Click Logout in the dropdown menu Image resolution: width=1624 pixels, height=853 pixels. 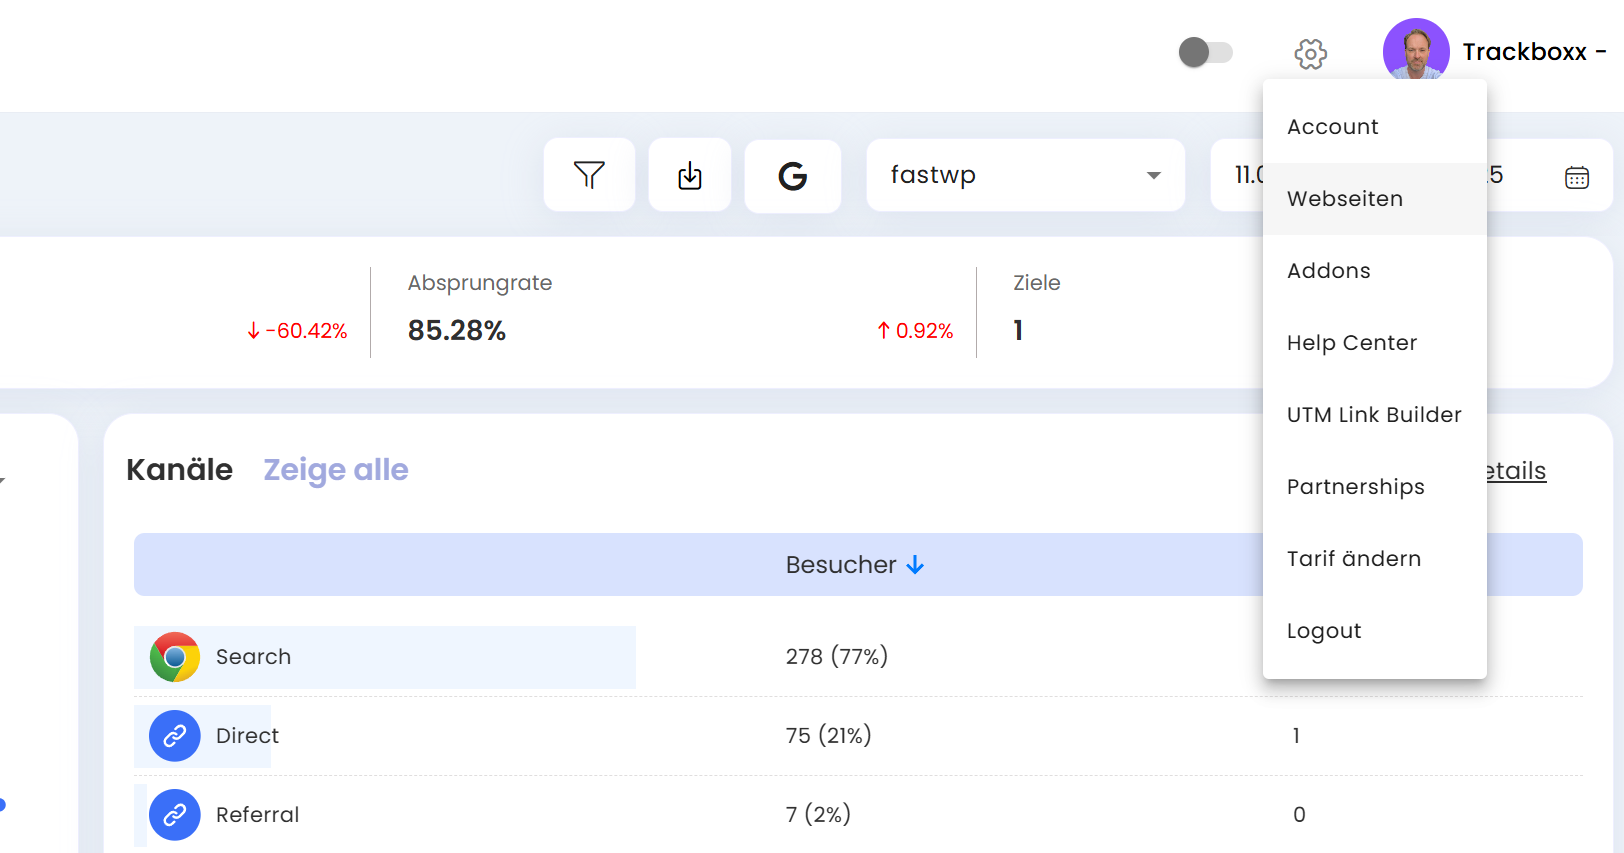pyautogui.click(x=1323, y=631)
